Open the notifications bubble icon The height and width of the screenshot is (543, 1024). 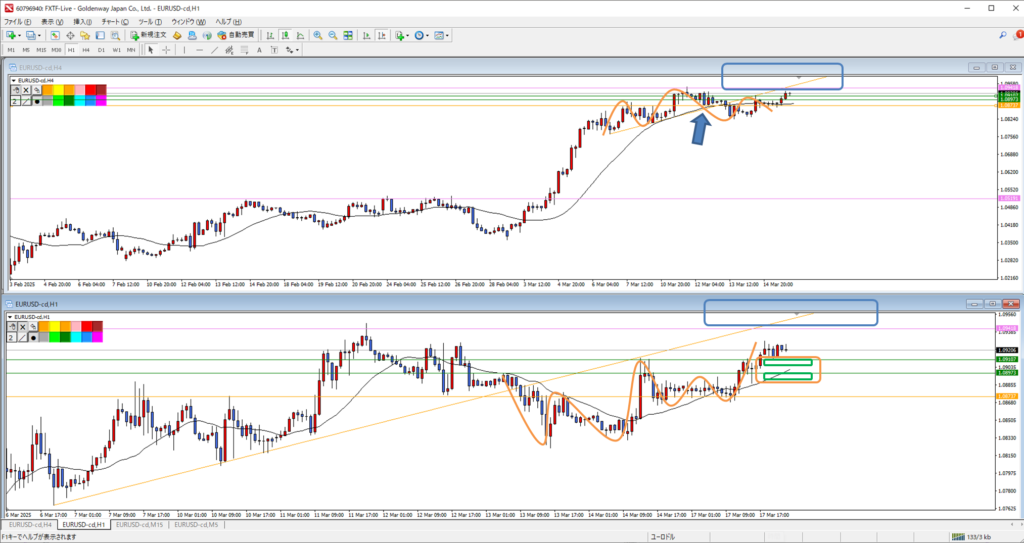point(1016,35)
